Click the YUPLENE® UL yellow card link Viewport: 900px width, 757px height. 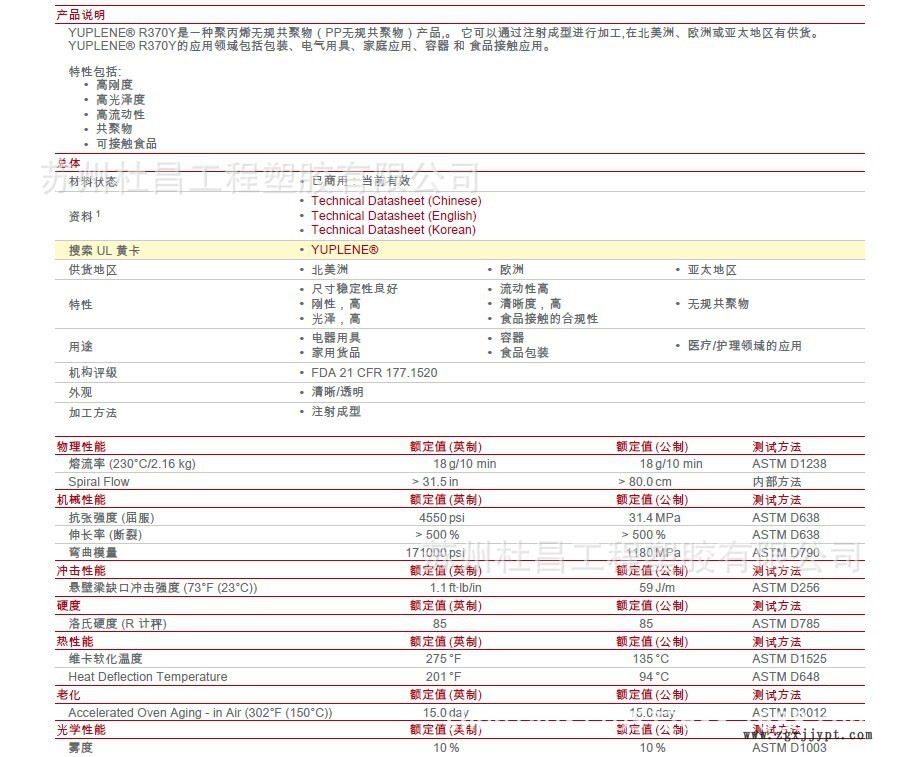pyautogui.click(x=344, y=250)
